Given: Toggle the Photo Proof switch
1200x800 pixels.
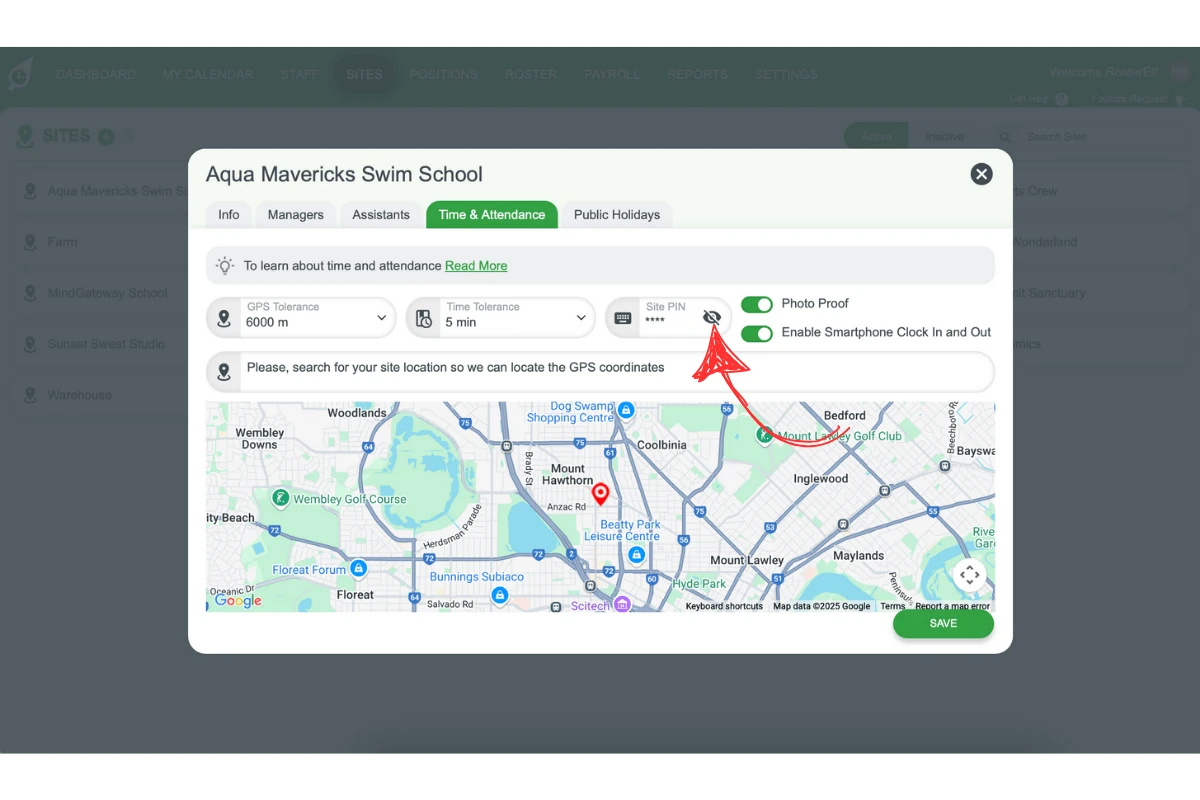Looking at the screenshot, I should pos(757,304).
